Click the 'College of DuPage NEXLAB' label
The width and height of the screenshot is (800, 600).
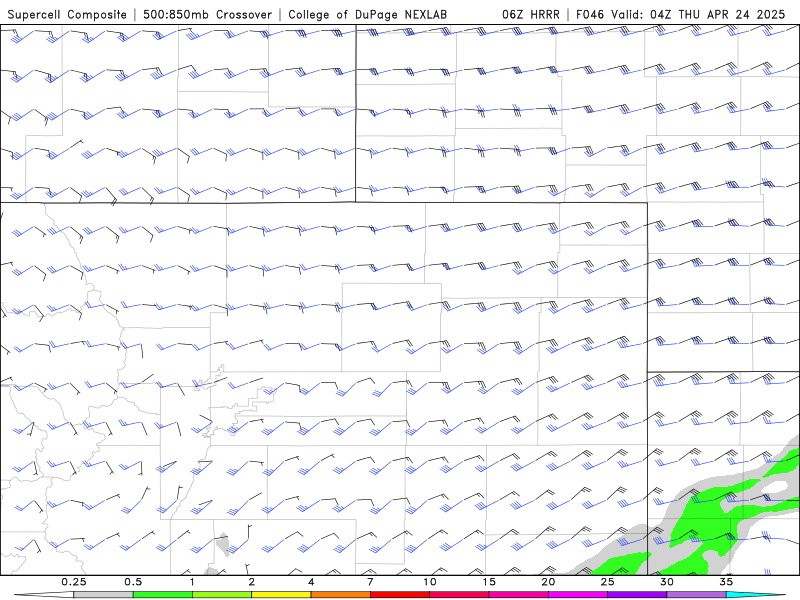pos(367,14)
